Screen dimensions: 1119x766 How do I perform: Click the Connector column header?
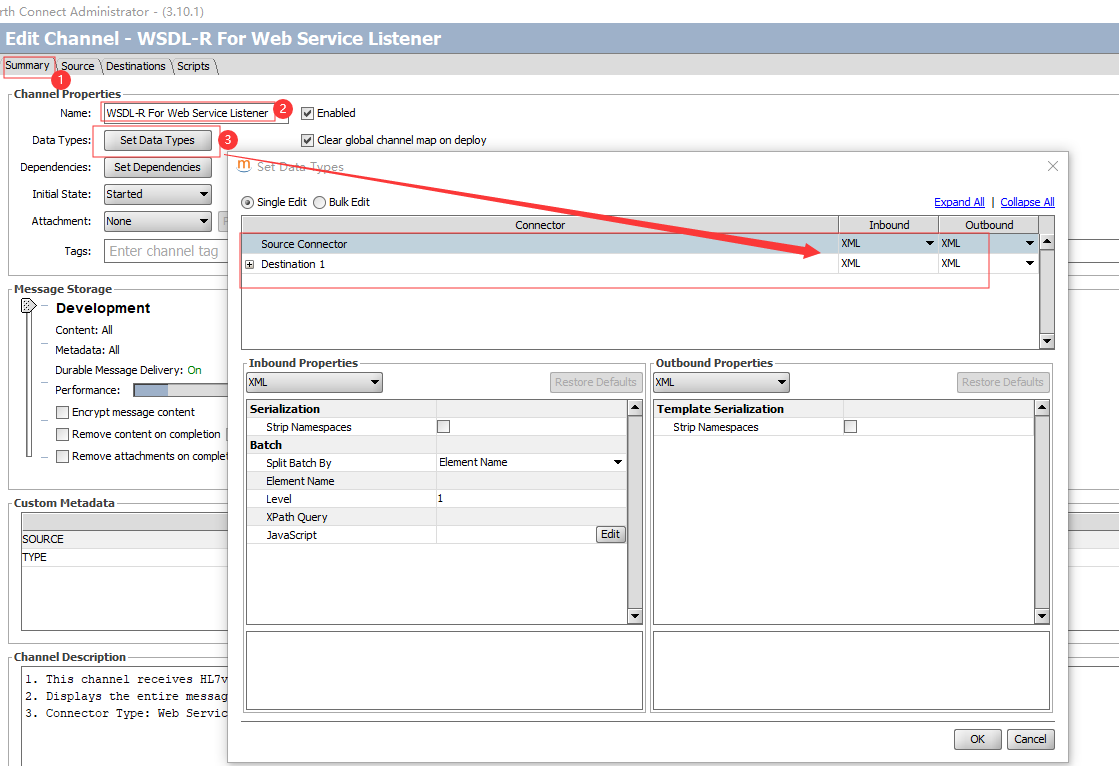point(540,225)
